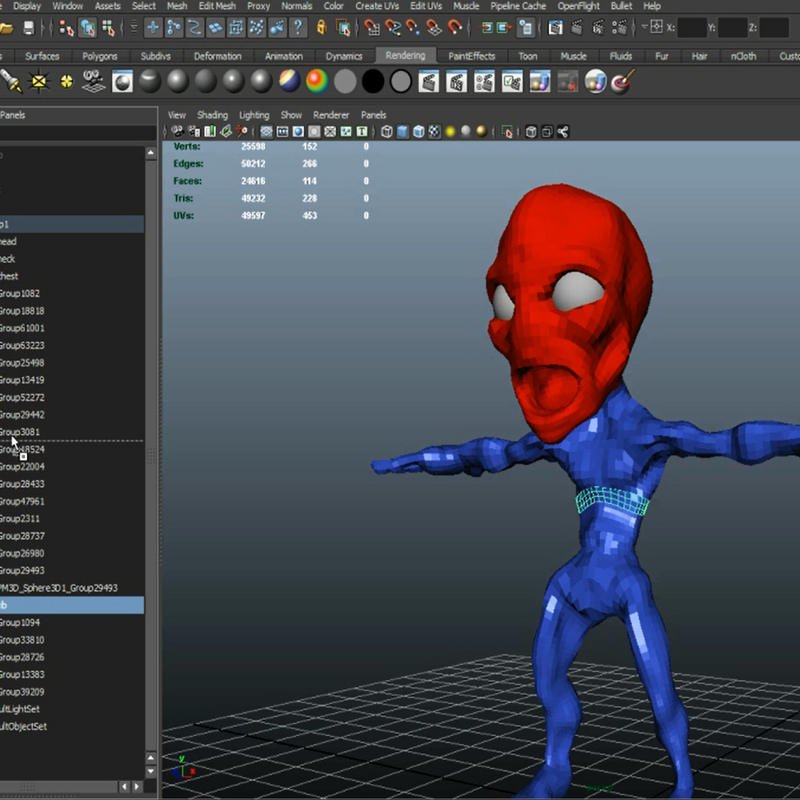
Task: Click the select camera viewport icon
Action: click(x=178, y=132)
